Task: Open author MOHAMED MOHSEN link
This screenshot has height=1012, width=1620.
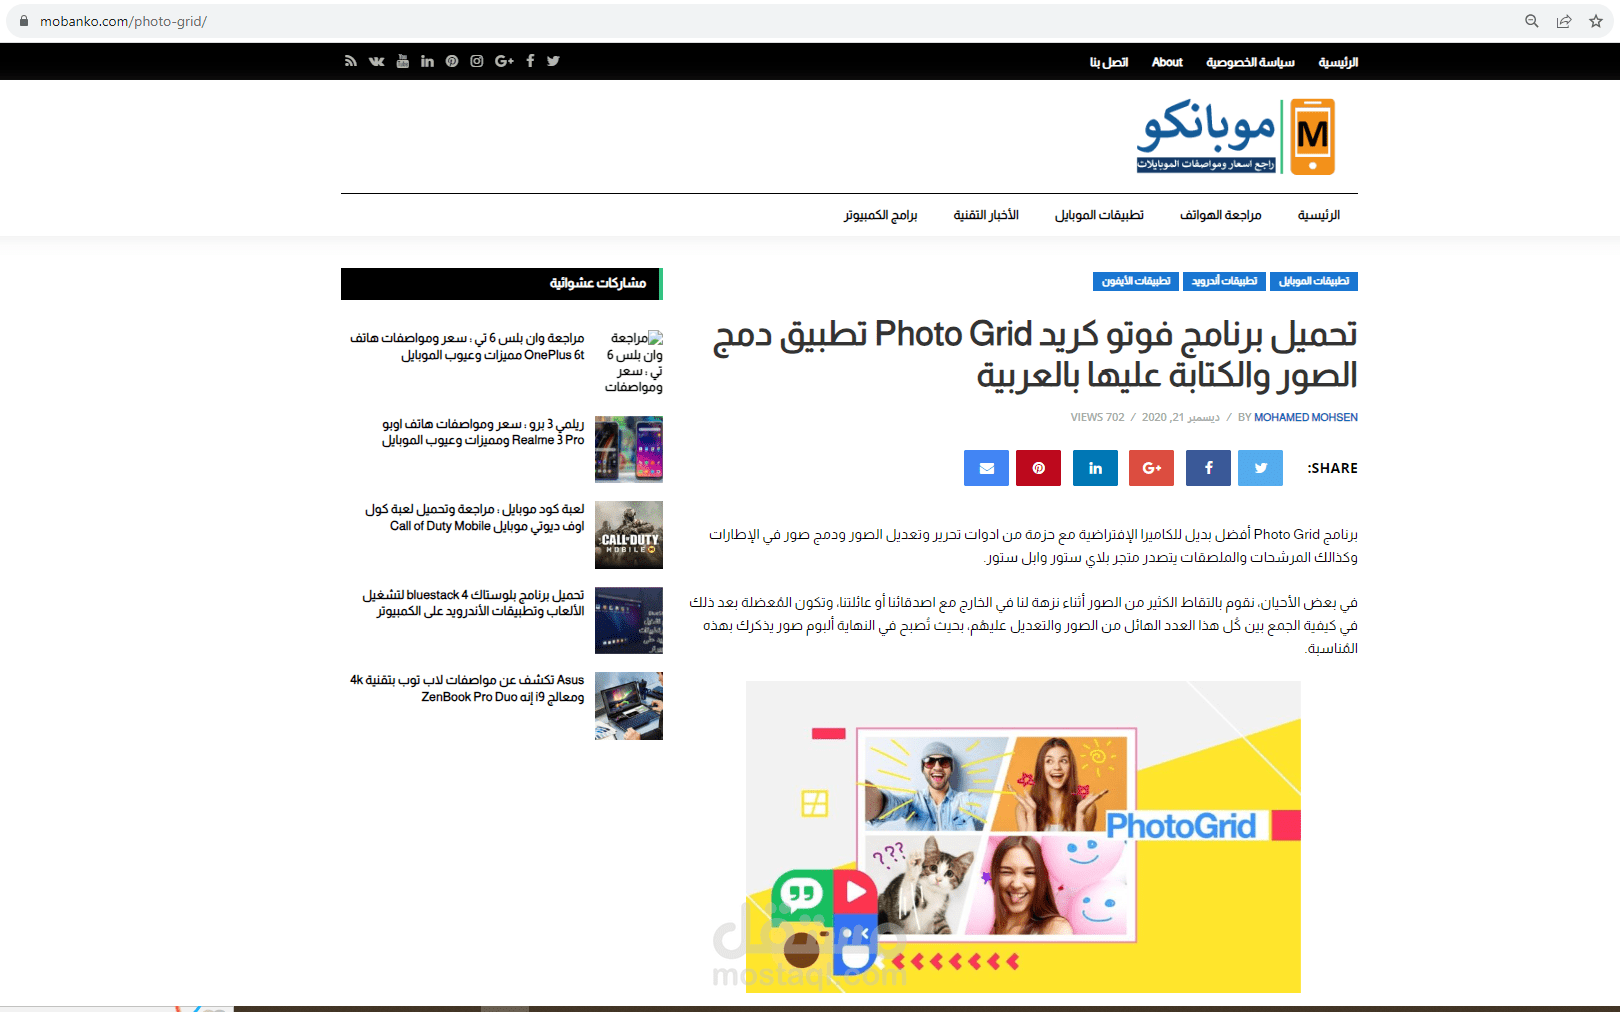Action: click(x=1306, y=417)
